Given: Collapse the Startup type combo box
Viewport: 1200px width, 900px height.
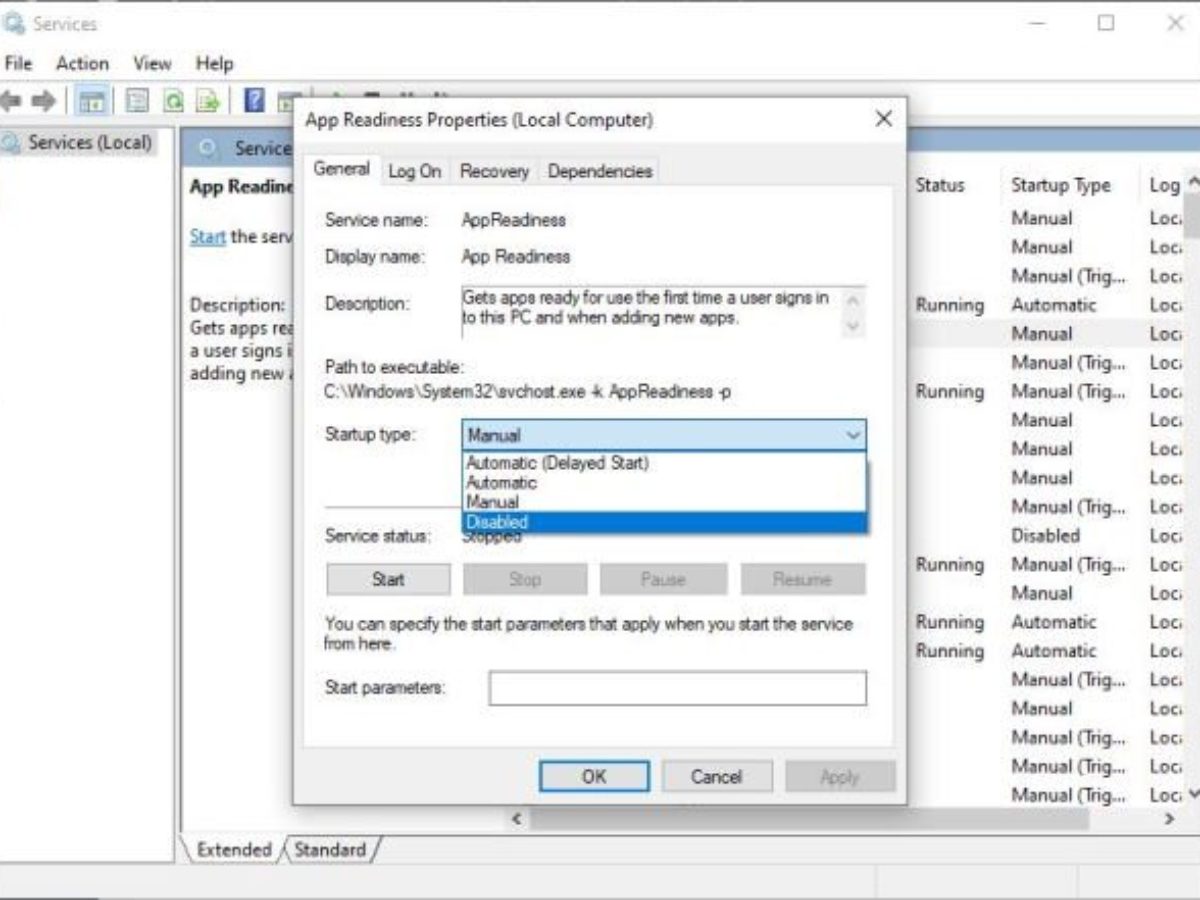Looking at the screenshot, I should [x=852, y=435].
